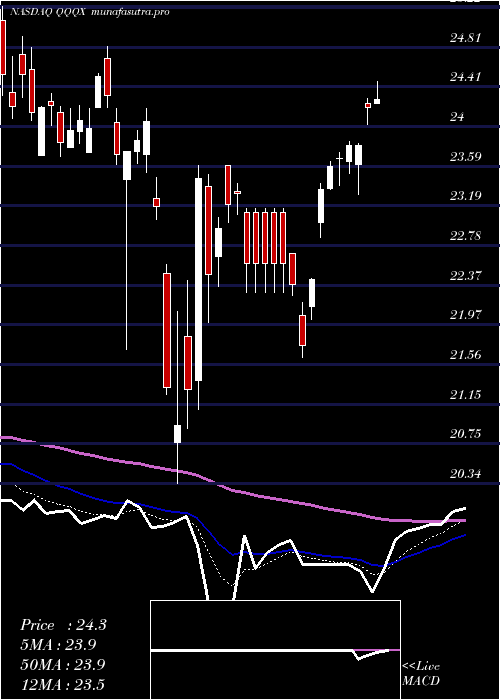Image resolution: width=500 pixels, height=700 pixels.
Task: Click the MACD inset chart box
Action: pos(275,650)
